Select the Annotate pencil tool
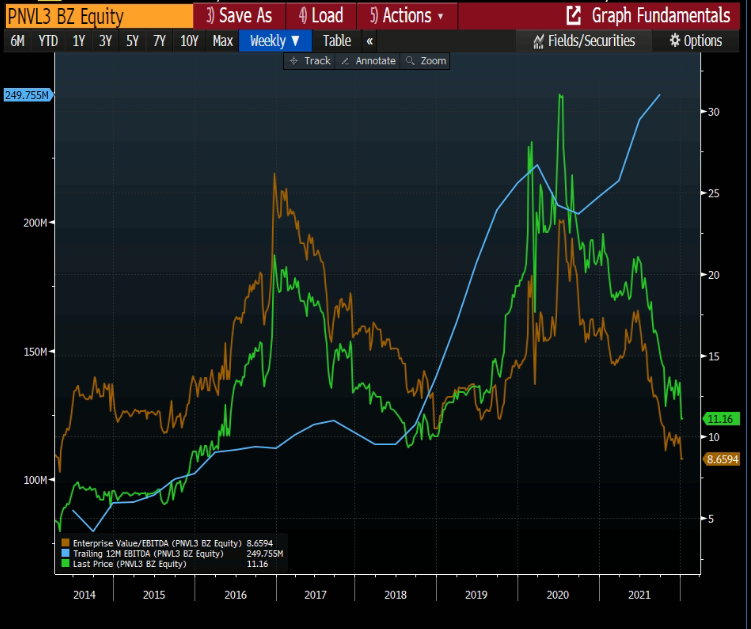 [x=345, y=61]
